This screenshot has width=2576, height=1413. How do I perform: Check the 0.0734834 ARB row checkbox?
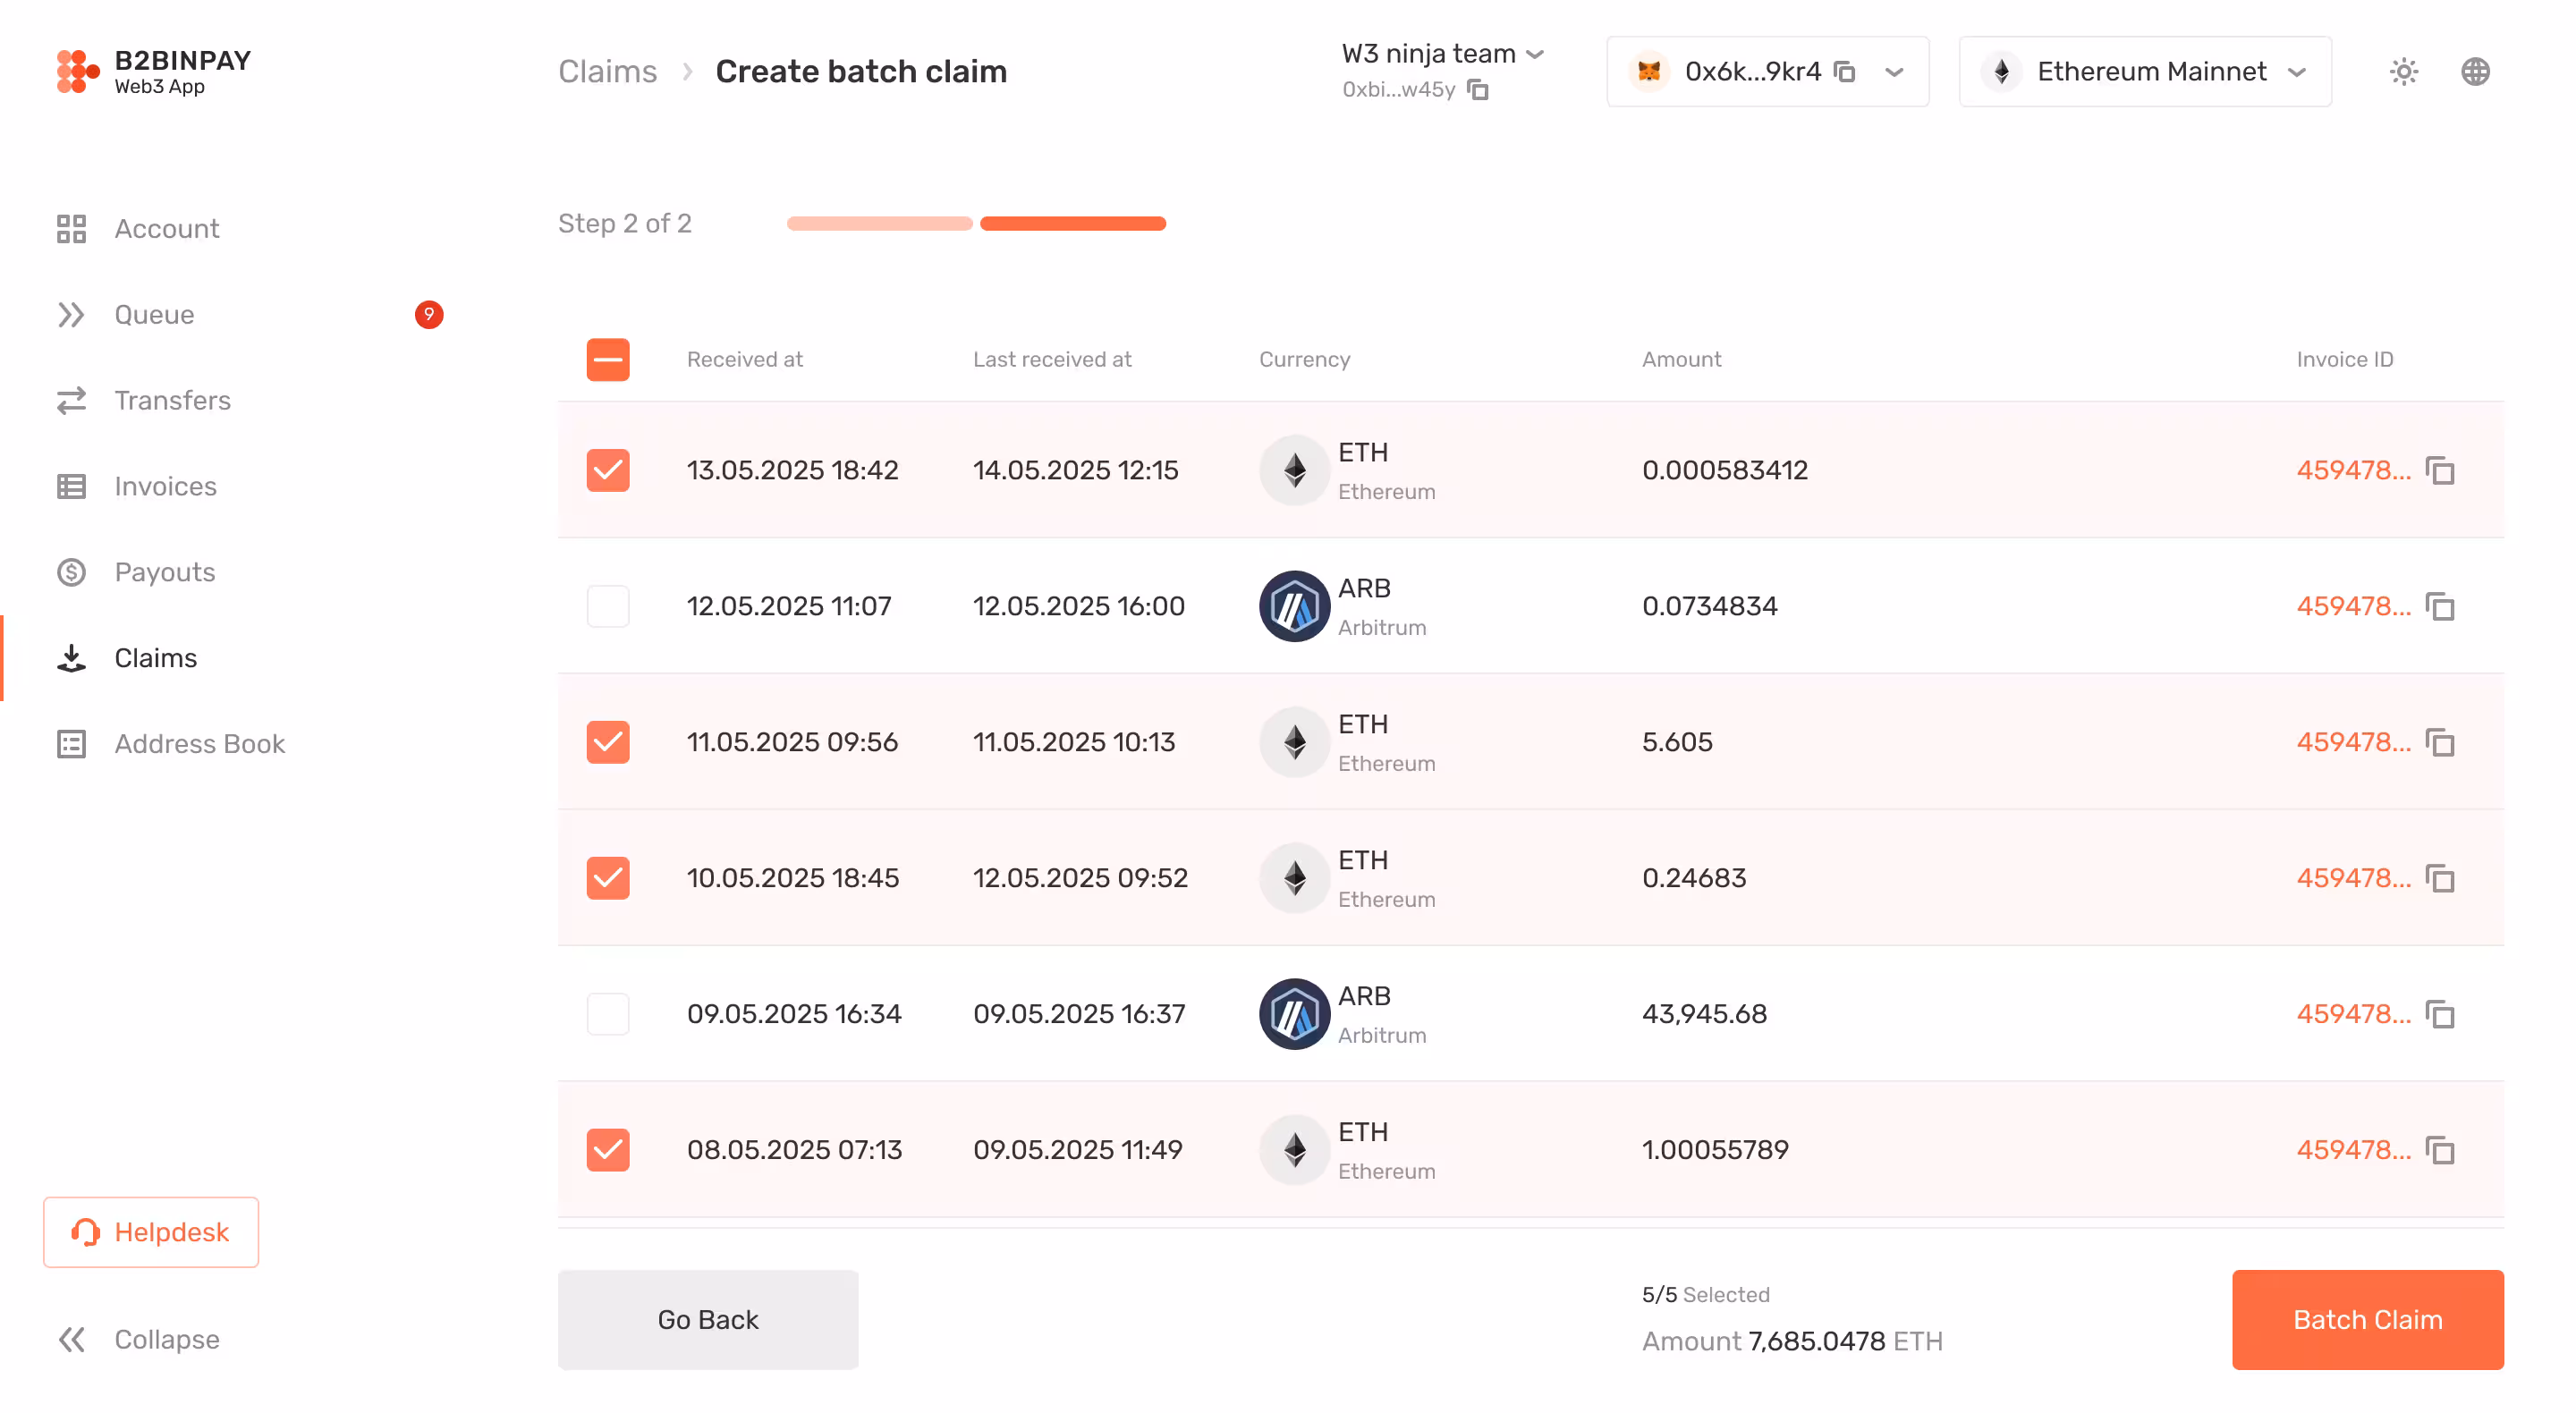(x=608, y=606)
